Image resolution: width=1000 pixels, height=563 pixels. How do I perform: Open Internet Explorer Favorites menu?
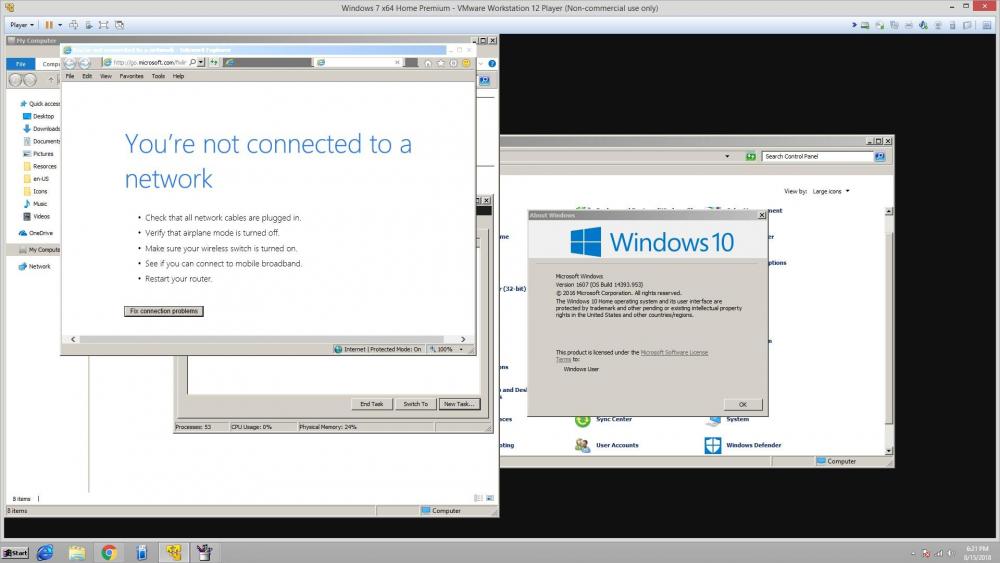[131, 76]
